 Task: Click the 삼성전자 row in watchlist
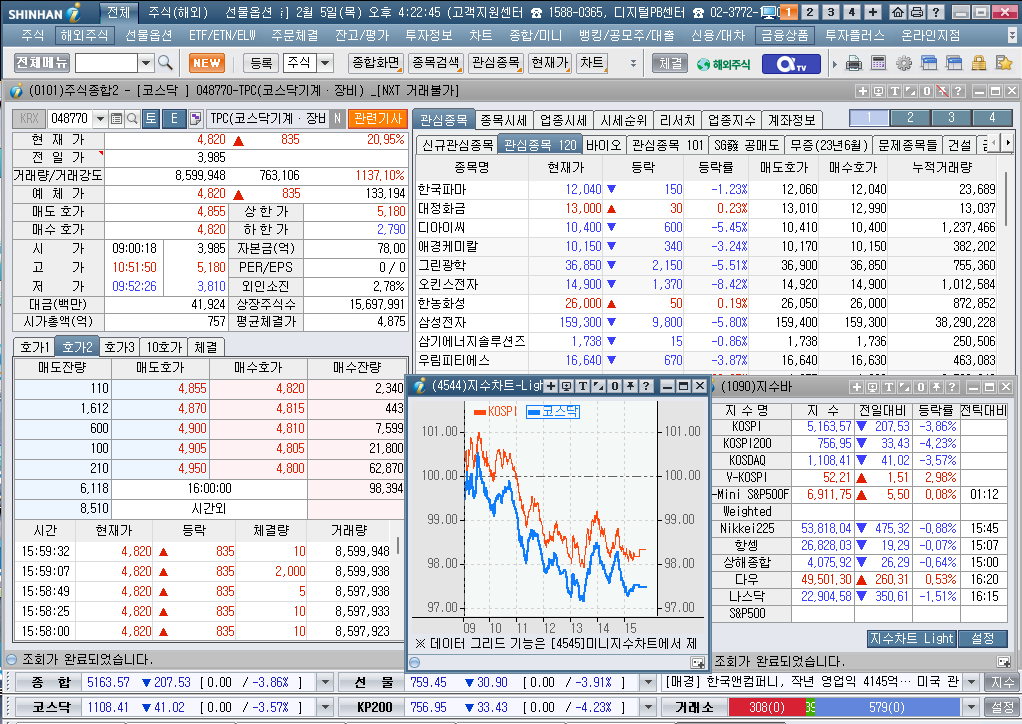pyautogui.click(x=706, y=322)
